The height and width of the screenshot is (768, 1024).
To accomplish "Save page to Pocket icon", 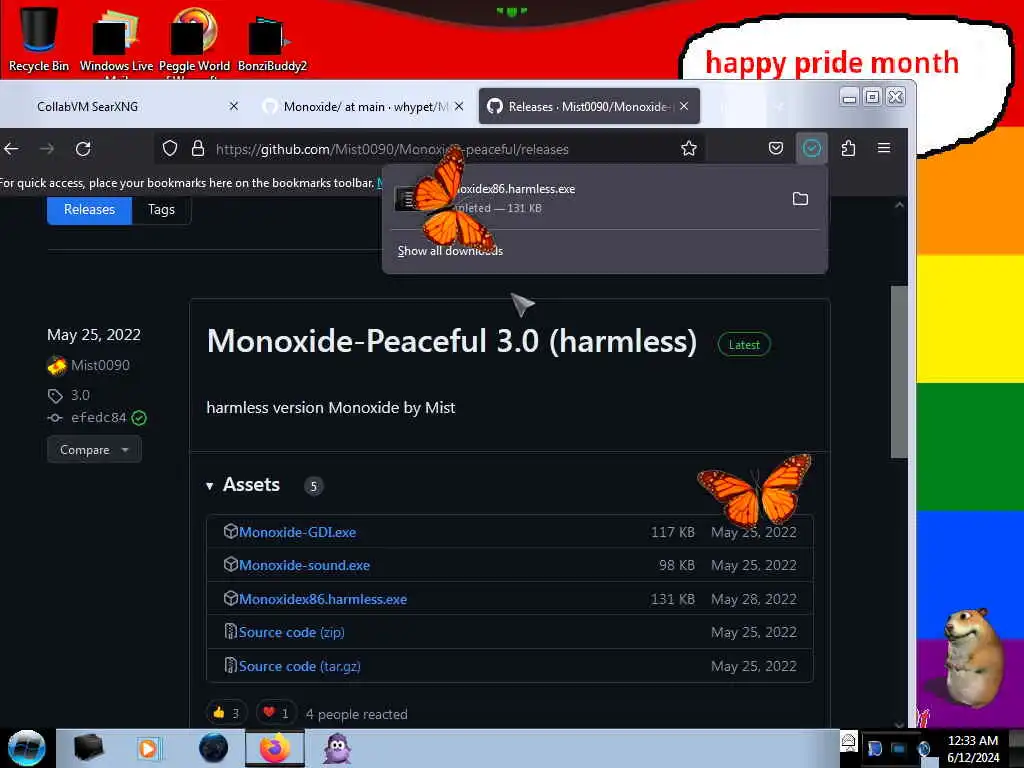I will click(775, 148).
